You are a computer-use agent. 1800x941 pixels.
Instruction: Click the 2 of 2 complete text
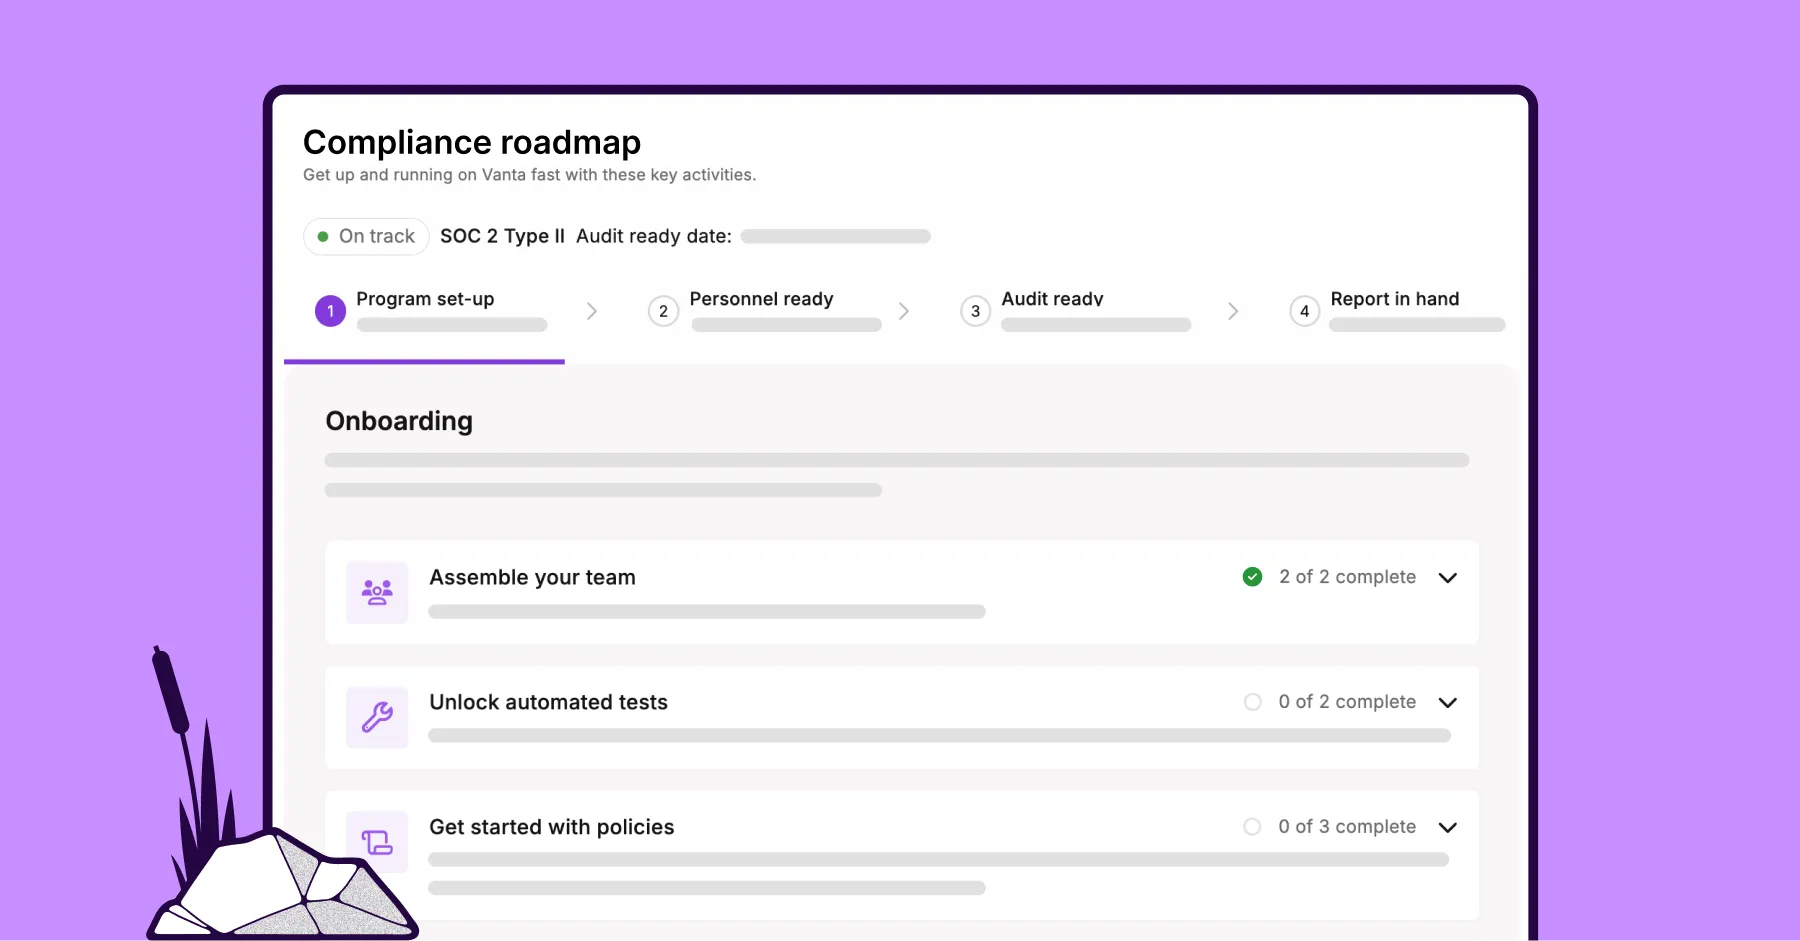(1347, 577)
